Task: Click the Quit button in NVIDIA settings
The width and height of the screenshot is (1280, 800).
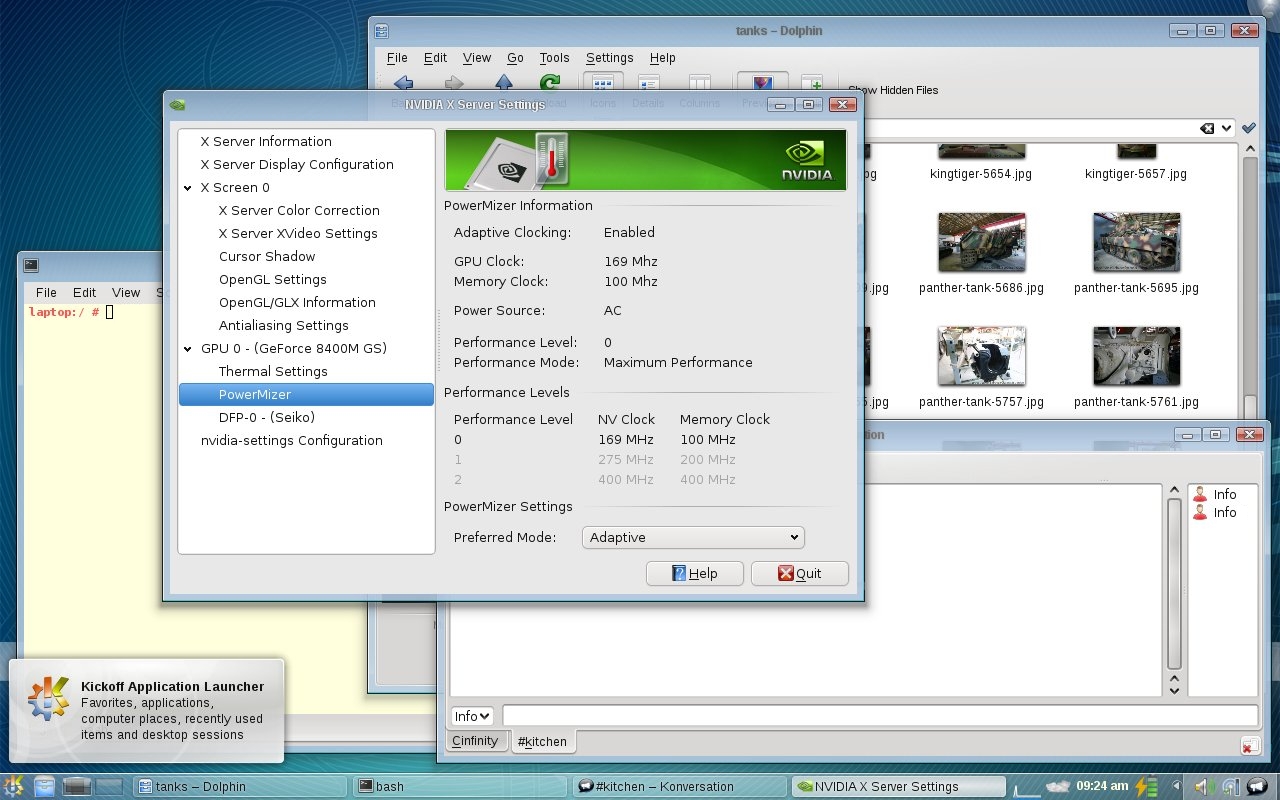Action: click(x=800, y=574)
